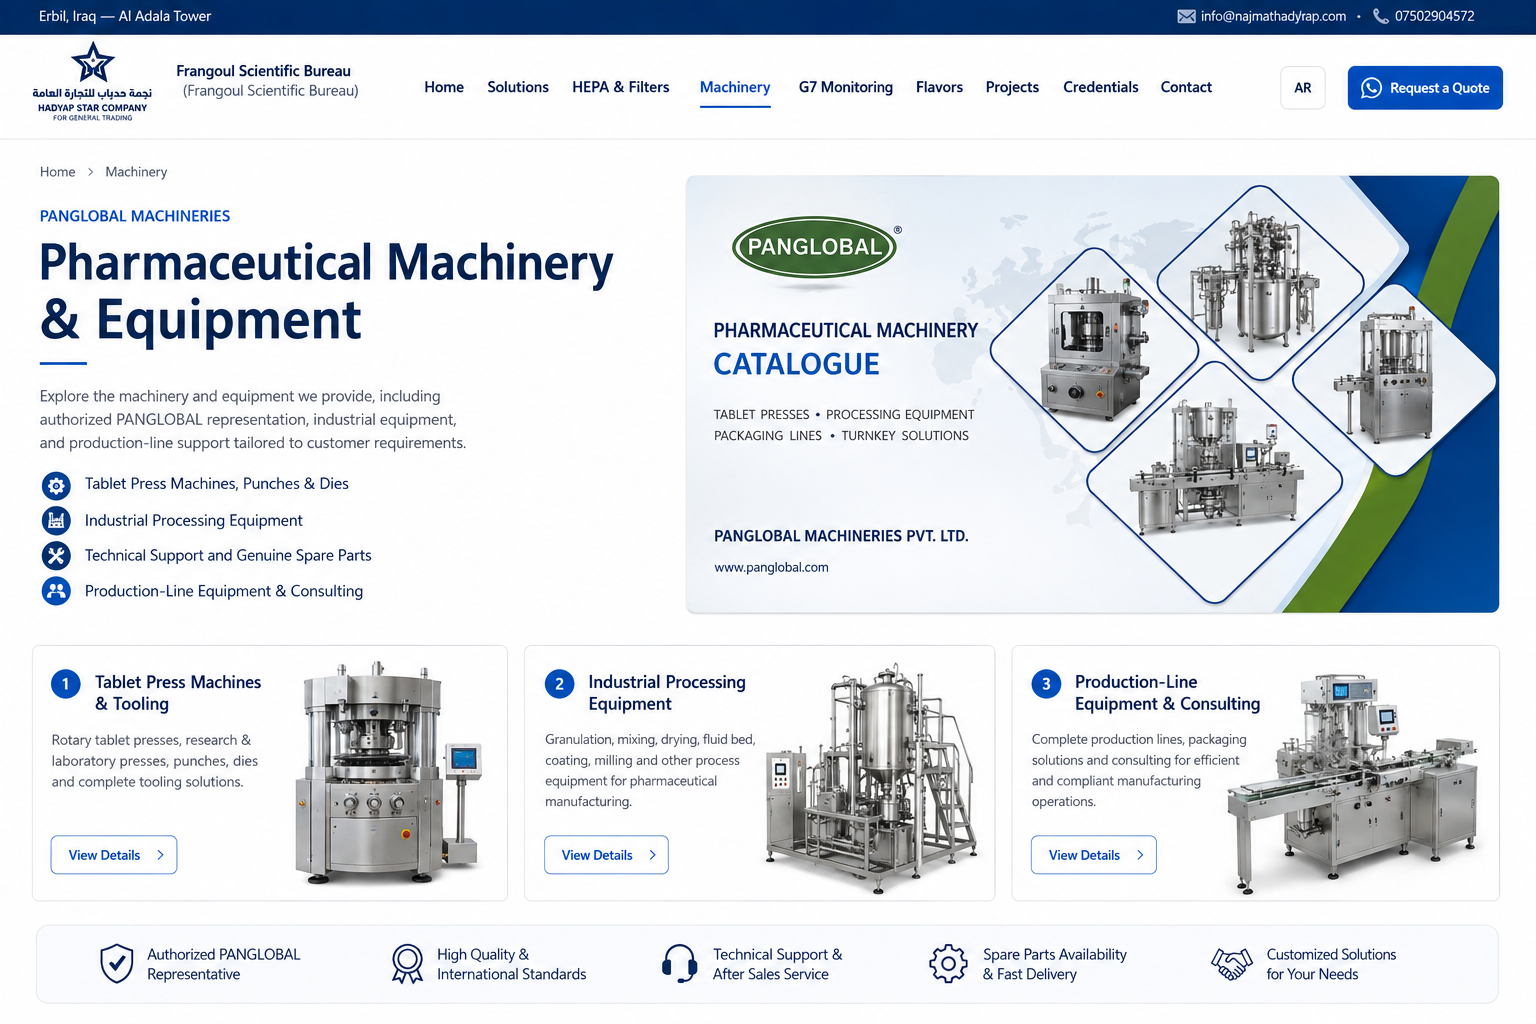1536x1024 pixels.
Task: Click the Technical Support & After Sales Service text
Action: (778, 964)
